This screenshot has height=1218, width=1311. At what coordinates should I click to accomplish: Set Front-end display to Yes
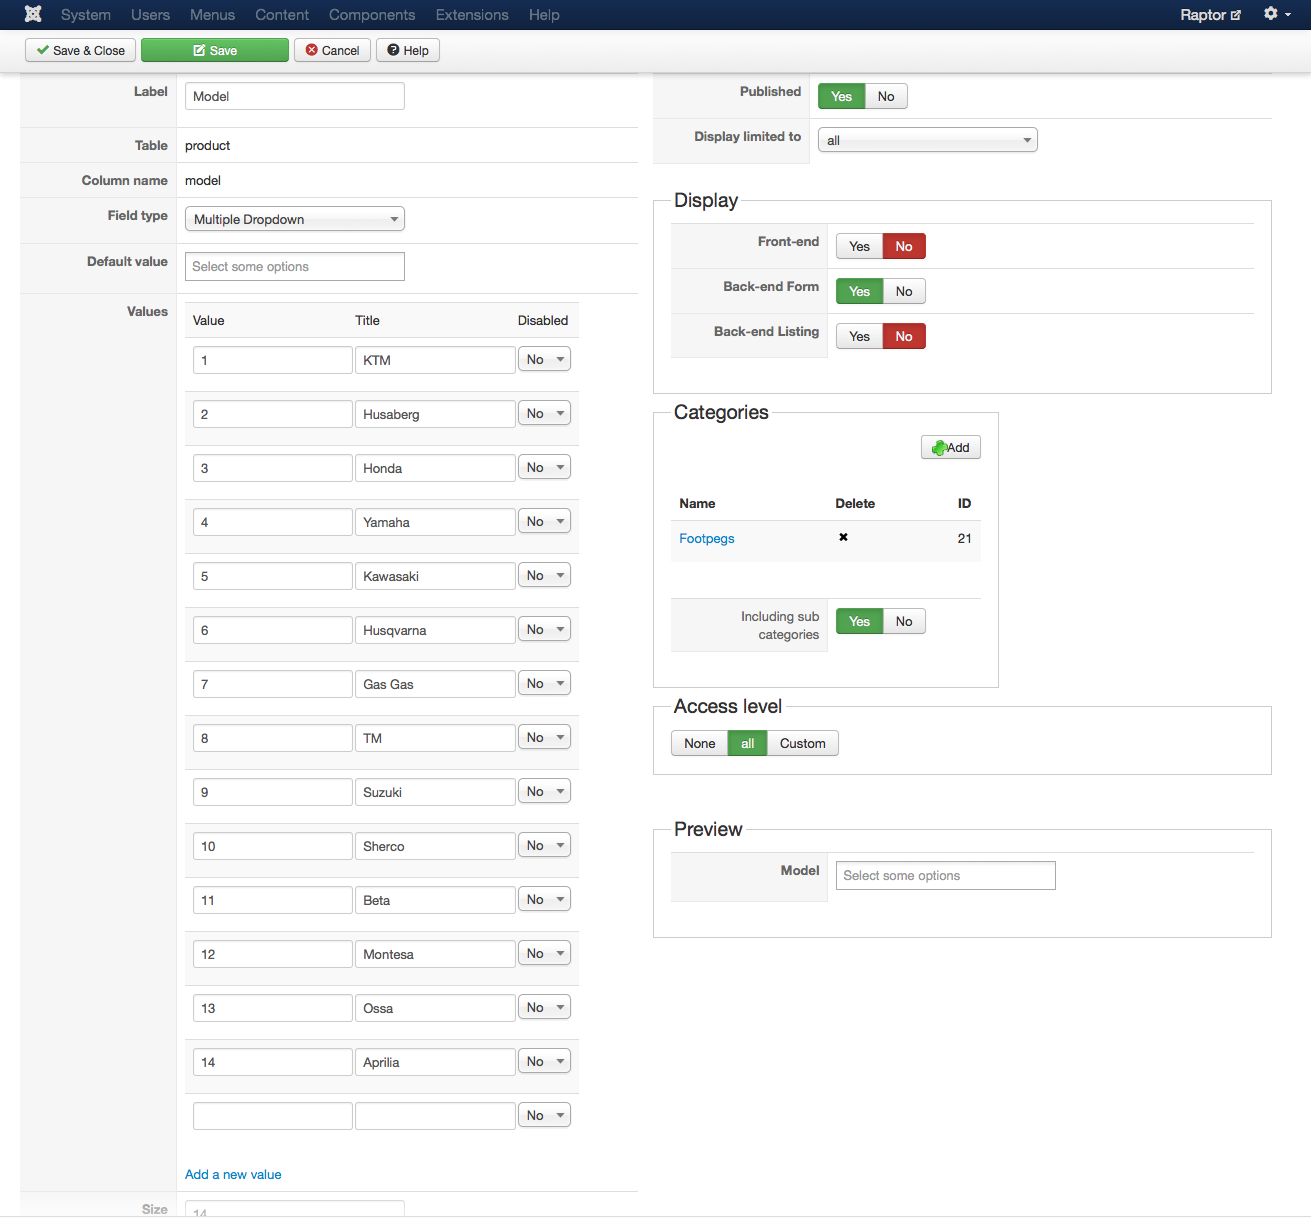pos(859,246)
